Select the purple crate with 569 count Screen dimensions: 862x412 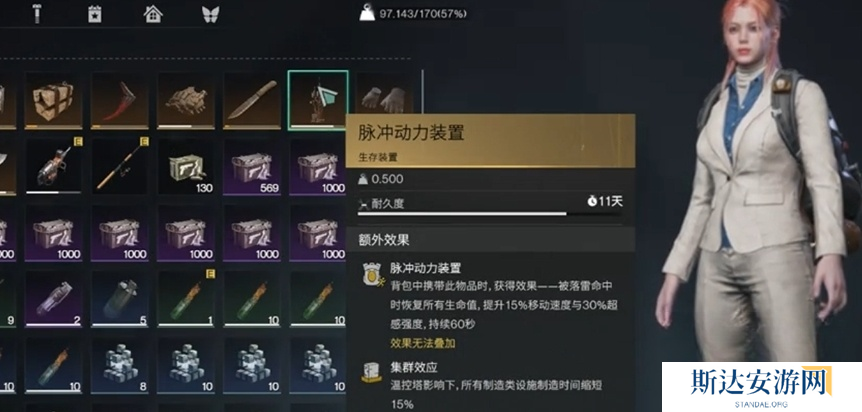pyautogui.click(x=252, y=166)
